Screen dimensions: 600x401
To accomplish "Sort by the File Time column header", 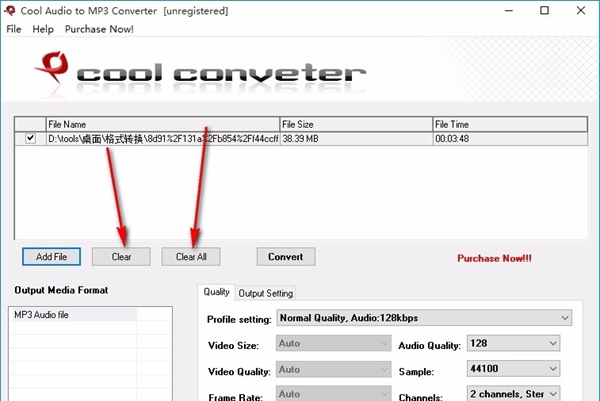I will pos(510,124).
